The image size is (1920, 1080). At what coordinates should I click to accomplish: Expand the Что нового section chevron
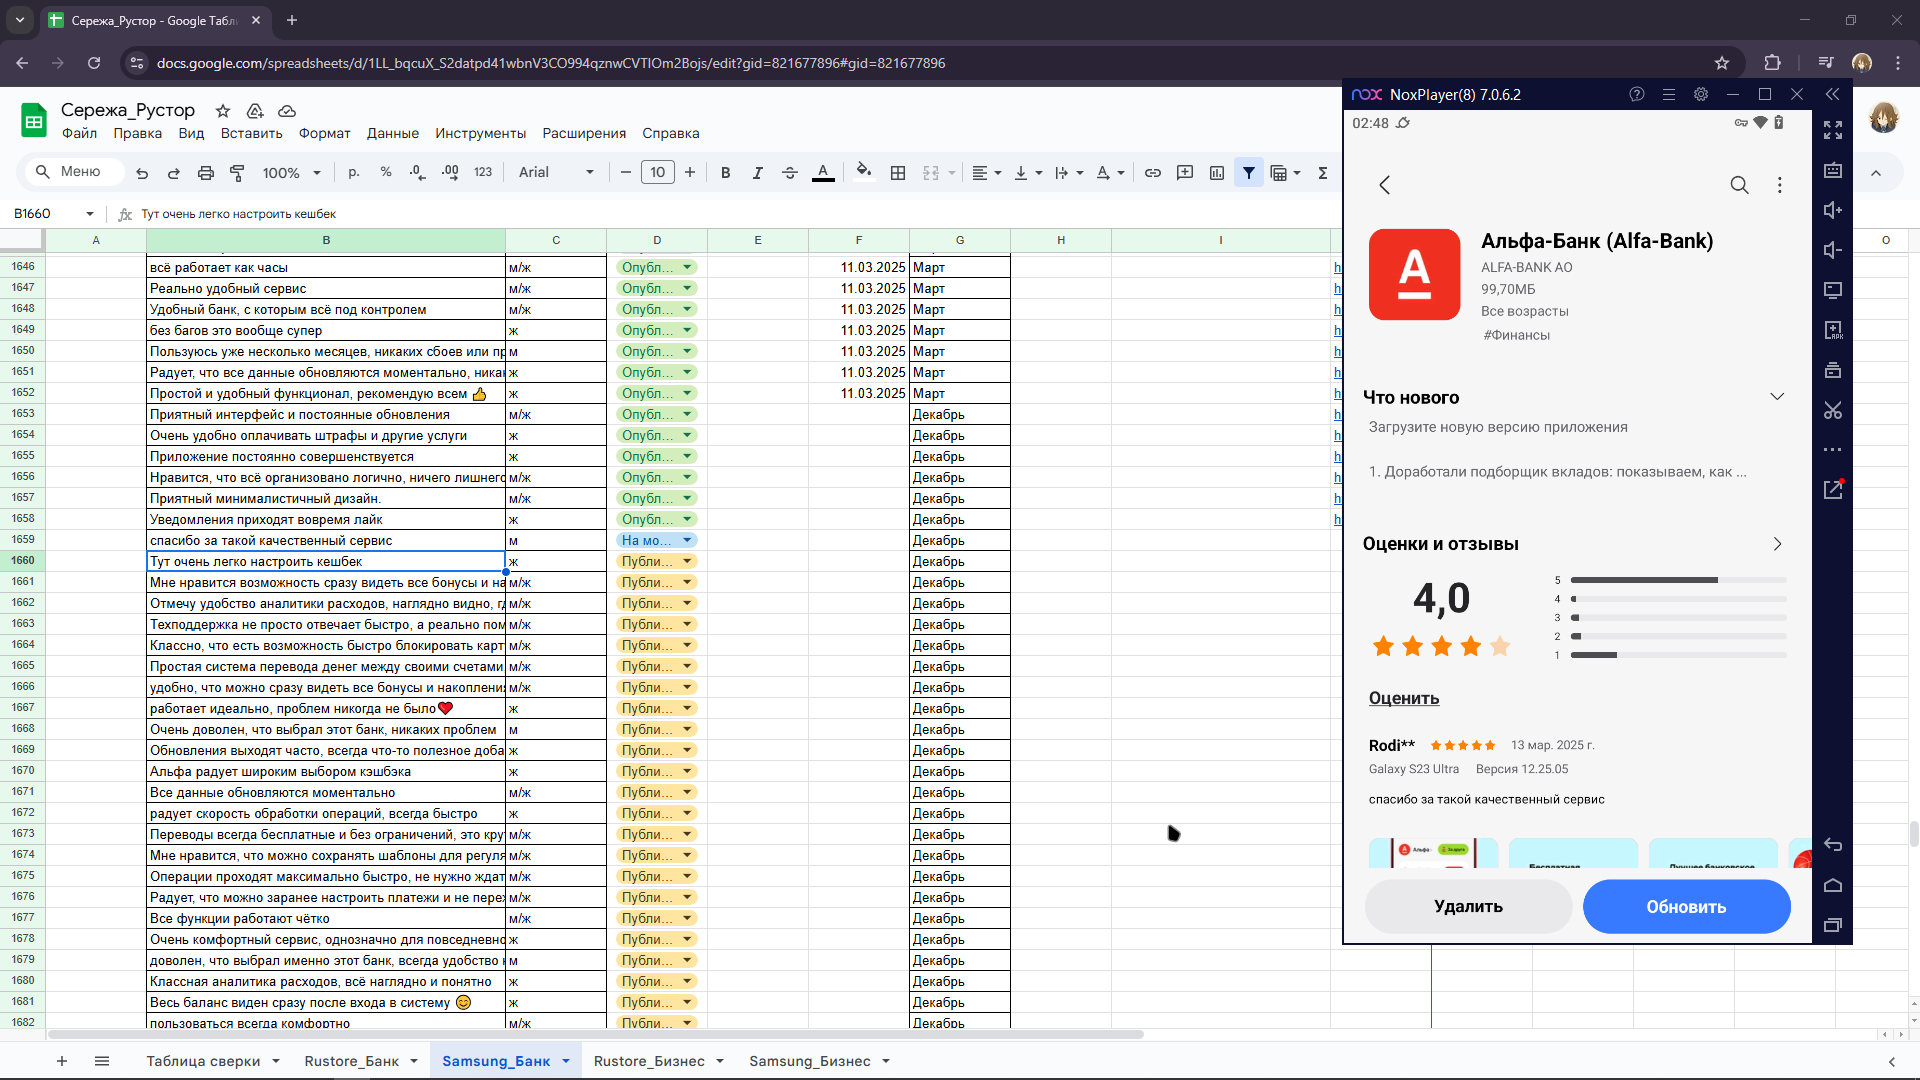click(x=1777, y=397)
